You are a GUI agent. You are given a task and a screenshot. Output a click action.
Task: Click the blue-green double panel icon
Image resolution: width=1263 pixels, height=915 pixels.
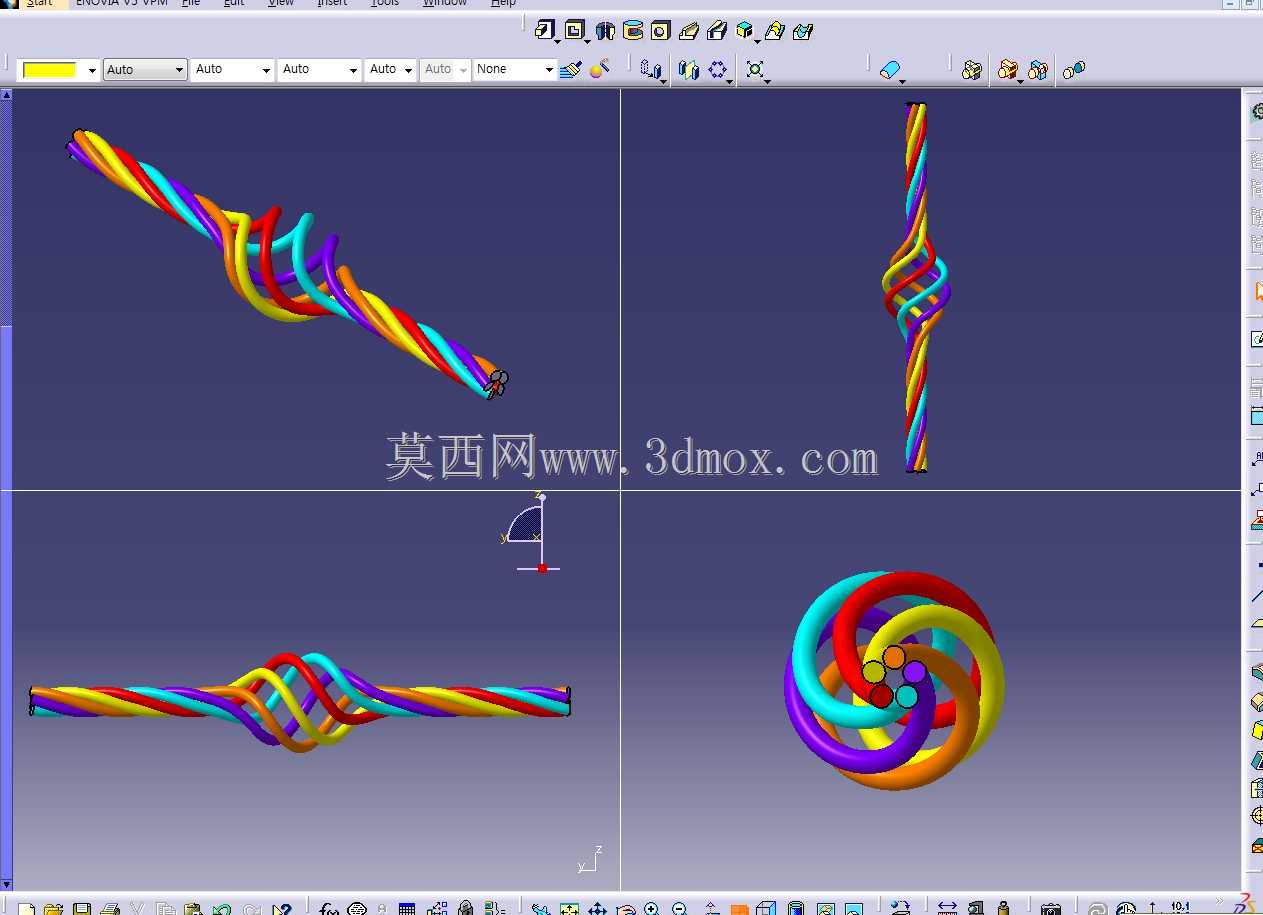click(x=689, y=69)
